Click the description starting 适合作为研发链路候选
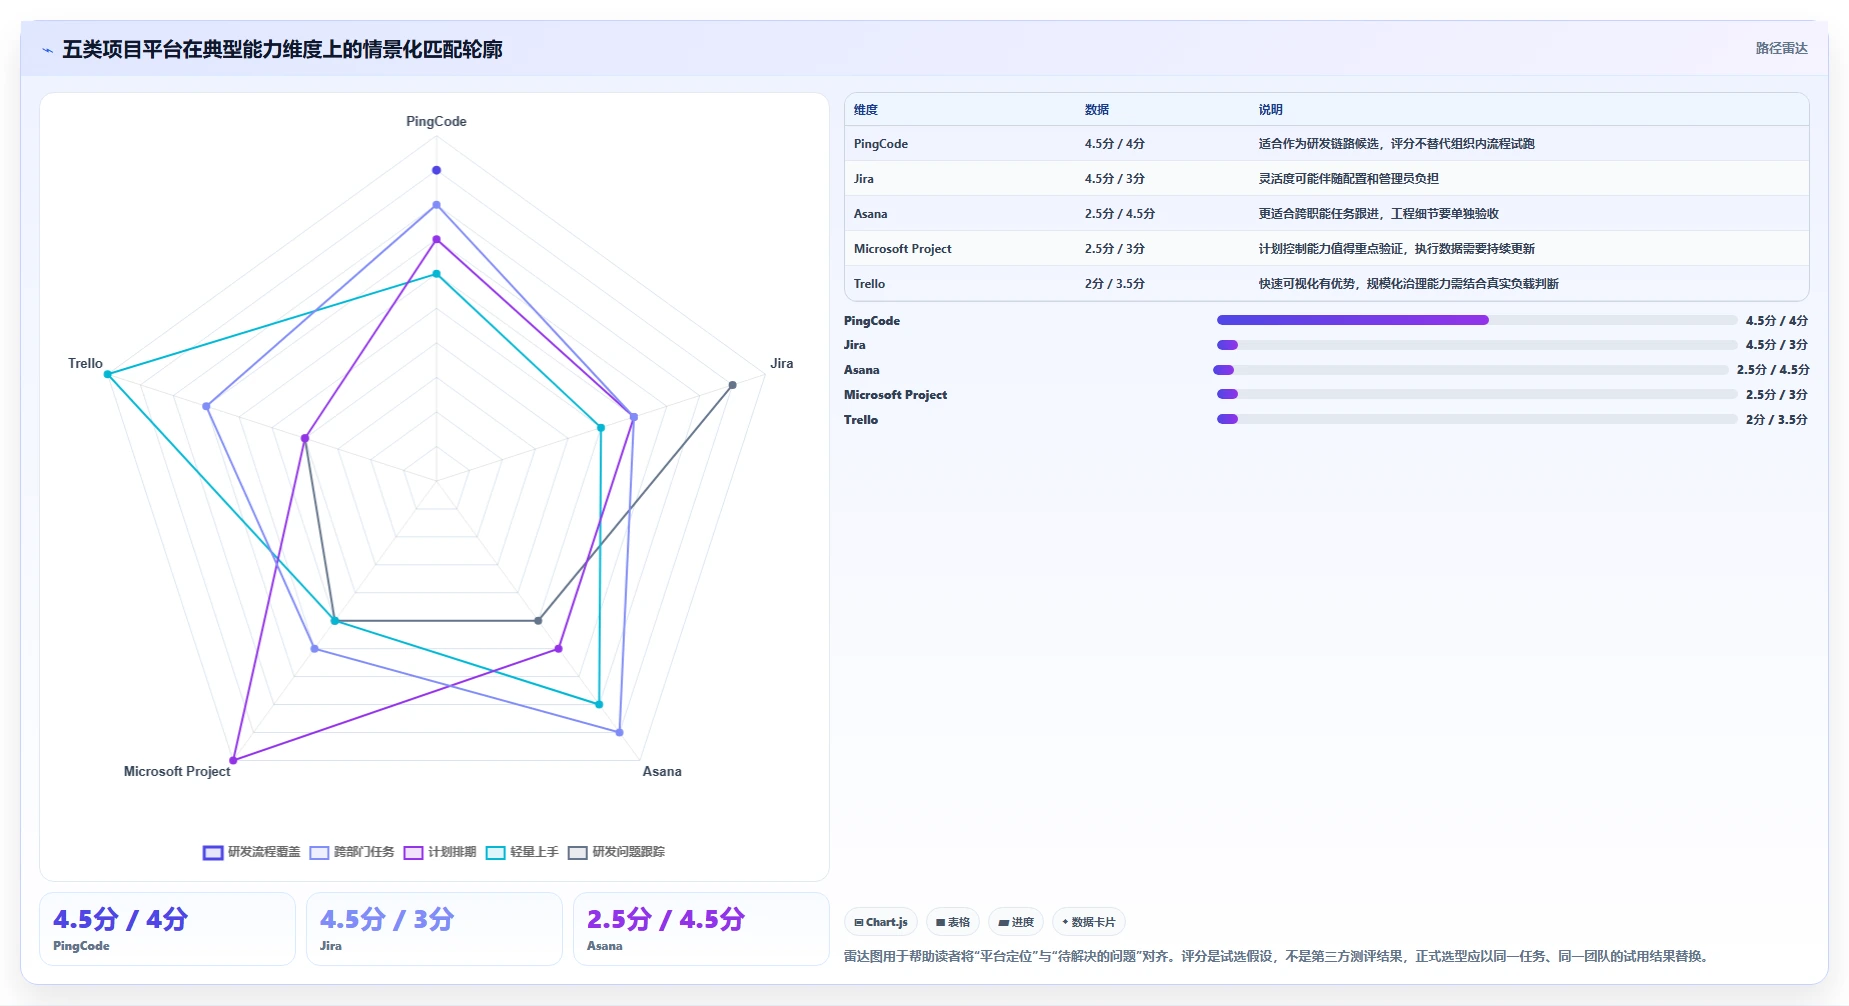 point(1396,144)
